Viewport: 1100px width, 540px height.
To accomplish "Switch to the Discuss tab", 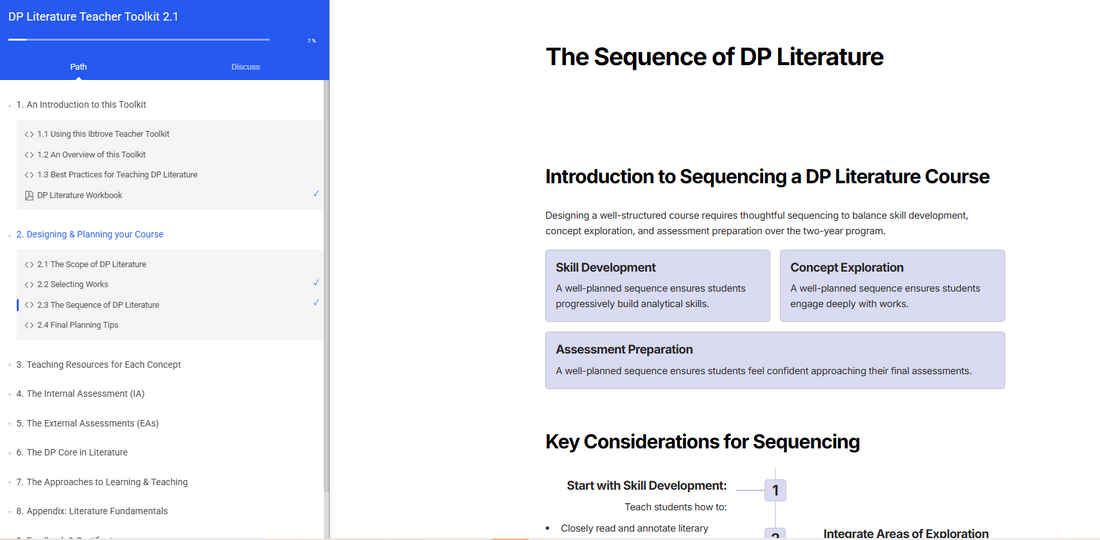I will pyautogui.click(x=245, y=67).
